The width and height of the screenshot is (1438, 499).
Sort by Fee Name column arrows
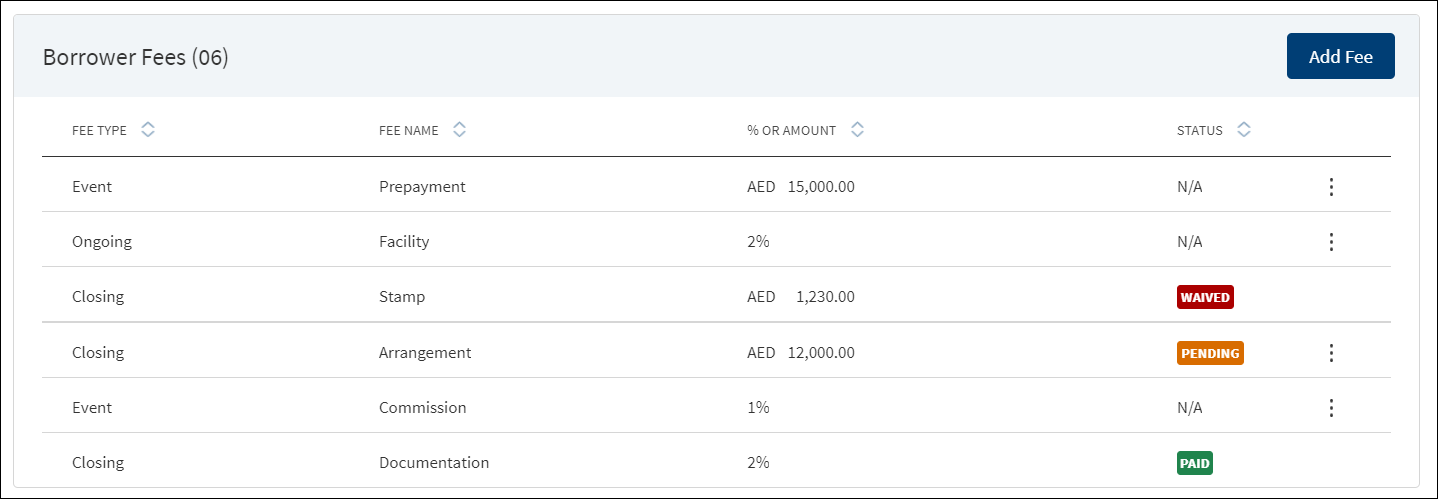coord(460,130)
